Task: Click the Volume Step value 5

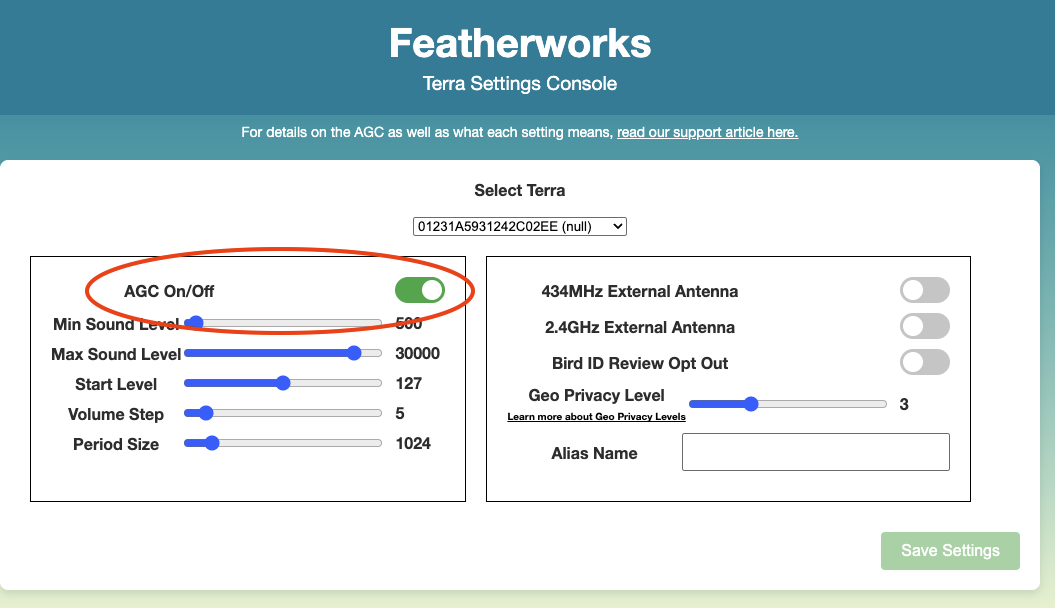Action: tap(400, 414)
